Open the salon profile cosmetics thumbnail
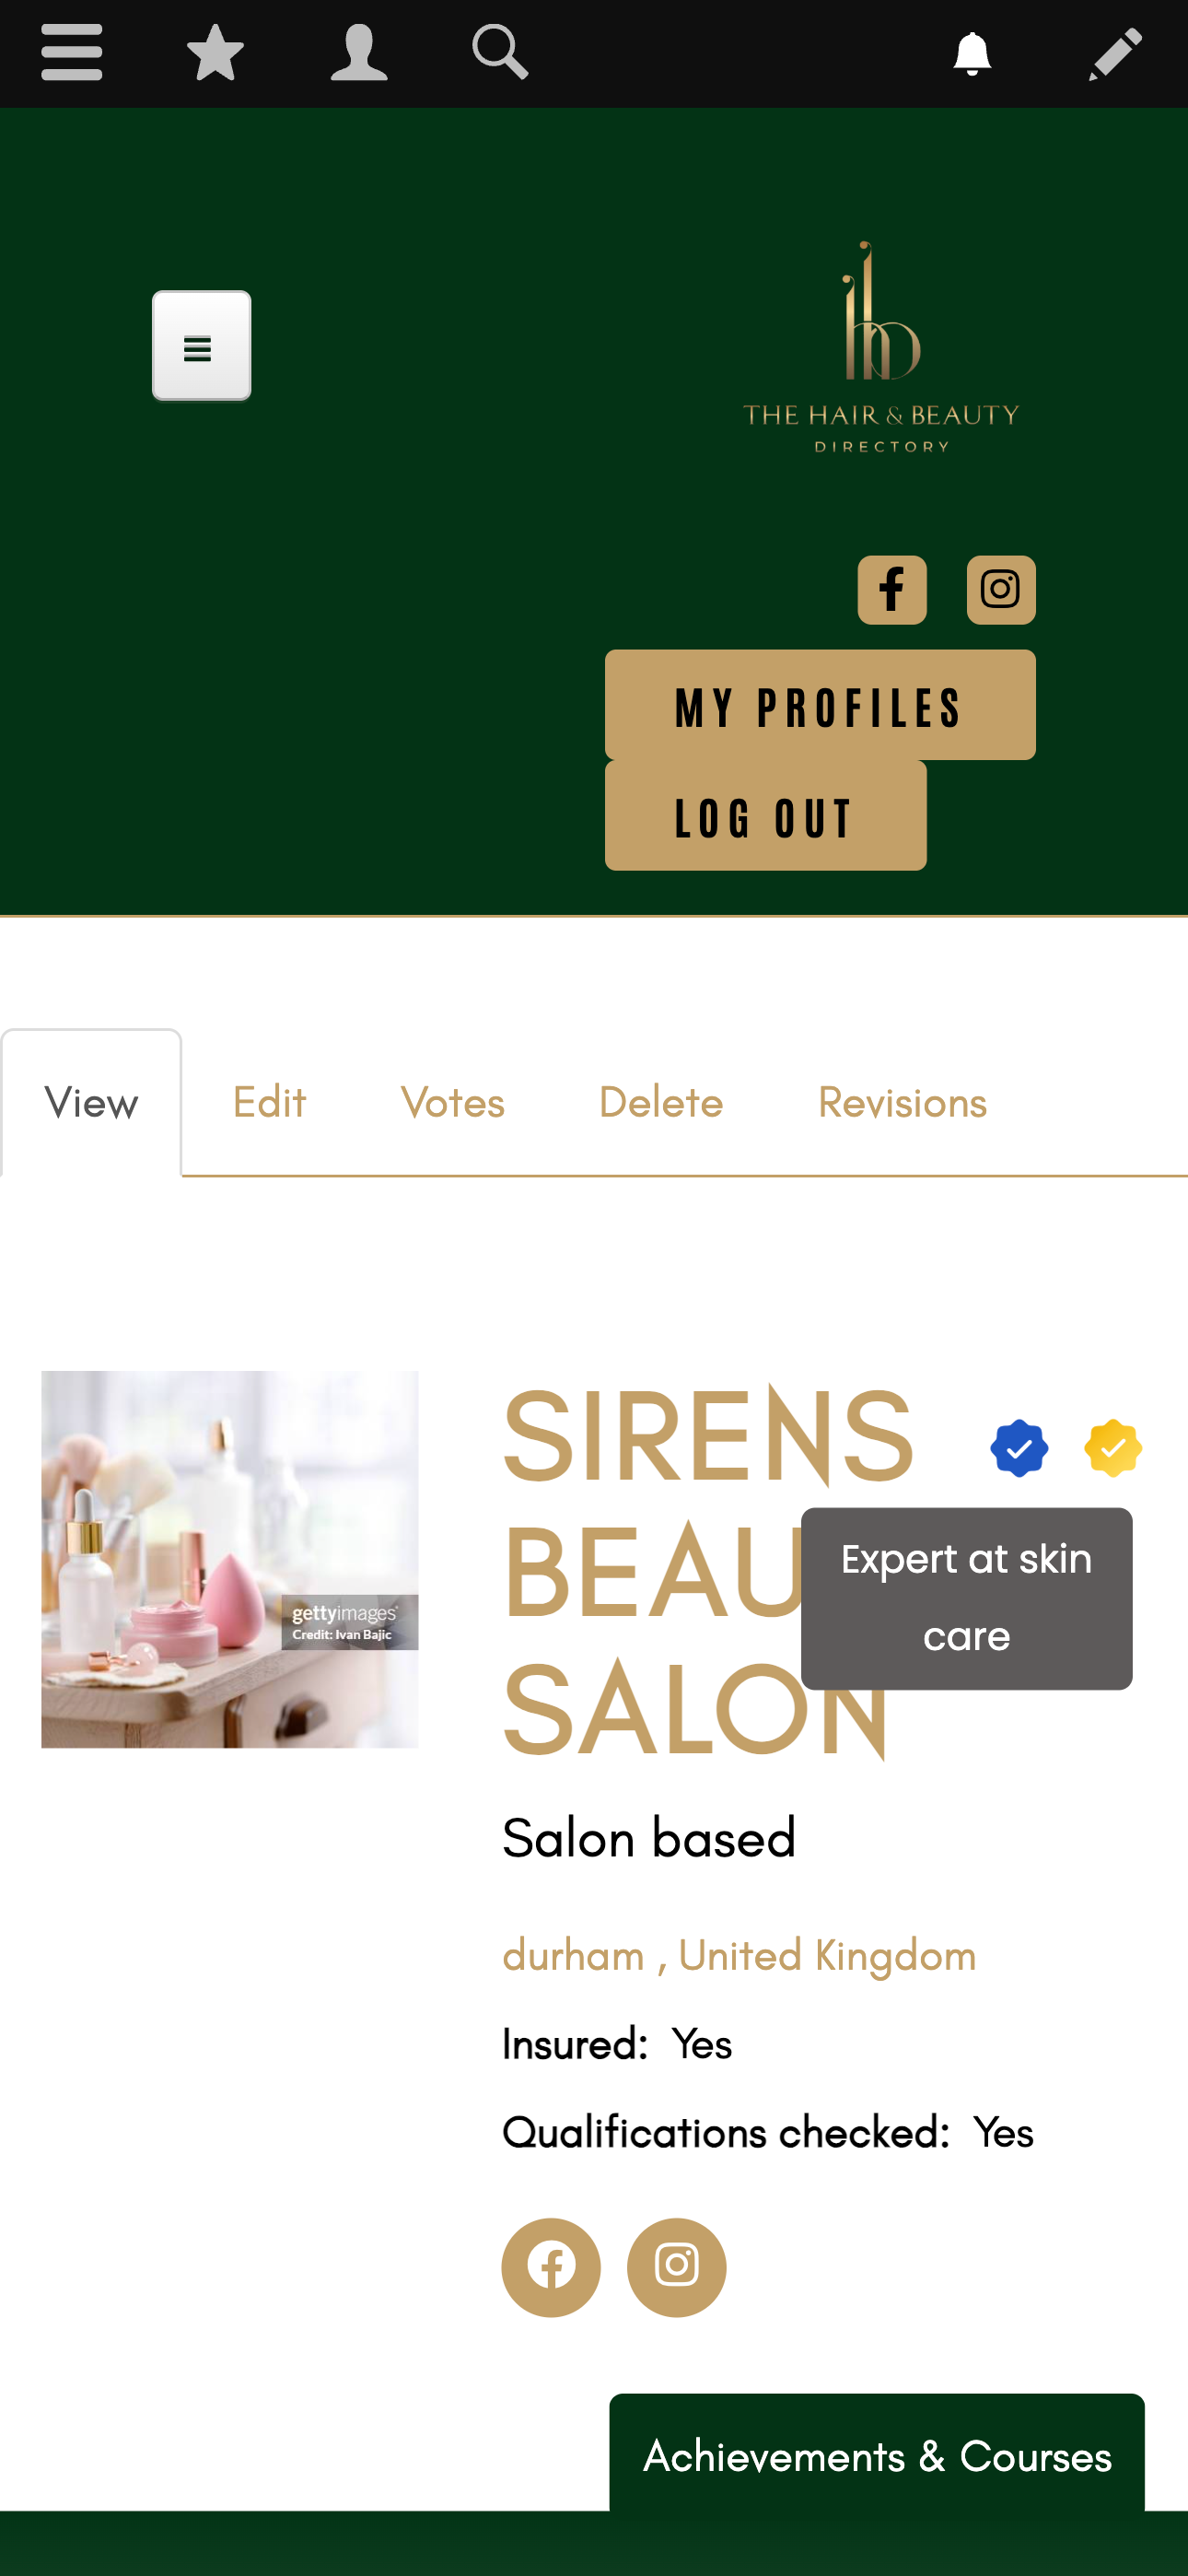 (230, 1559)
